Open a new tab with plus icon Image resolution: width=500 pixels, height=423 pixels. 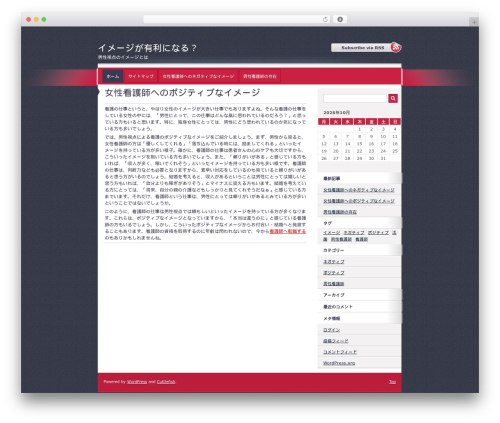(x=474, y=22)
